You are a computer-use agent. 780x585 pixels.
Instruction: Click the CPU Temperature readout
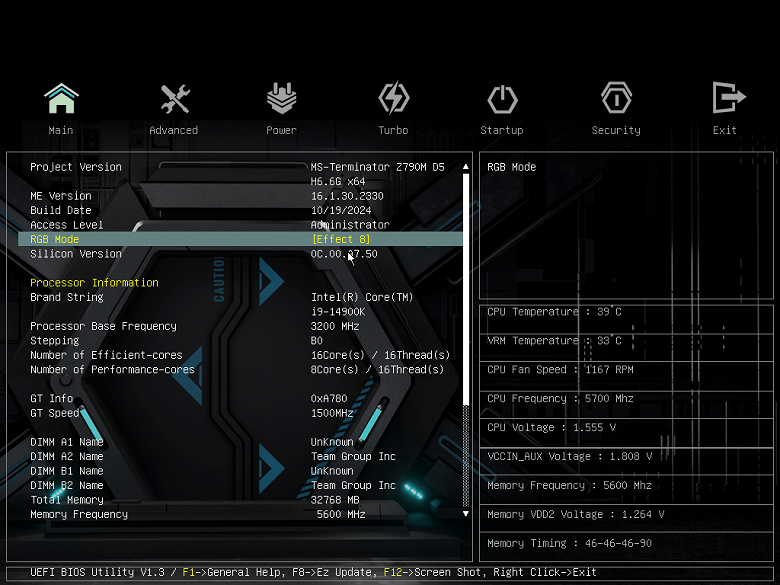pos(554,312)
